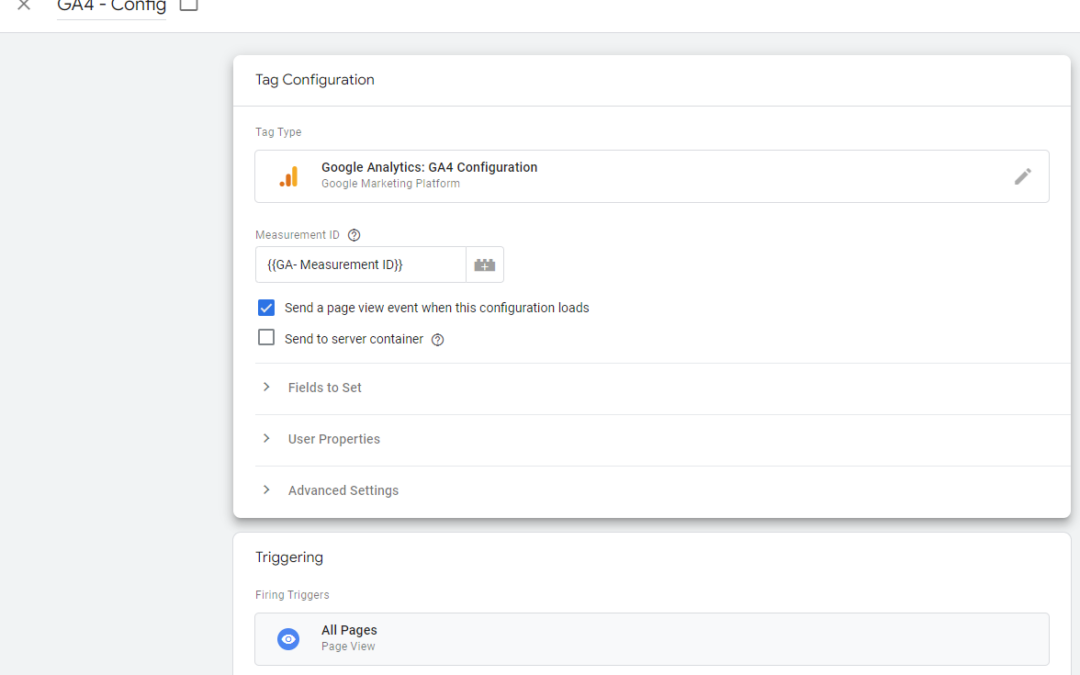Click the All Pages trigger eye icon

pyautogui.click(x=289, y=639)
